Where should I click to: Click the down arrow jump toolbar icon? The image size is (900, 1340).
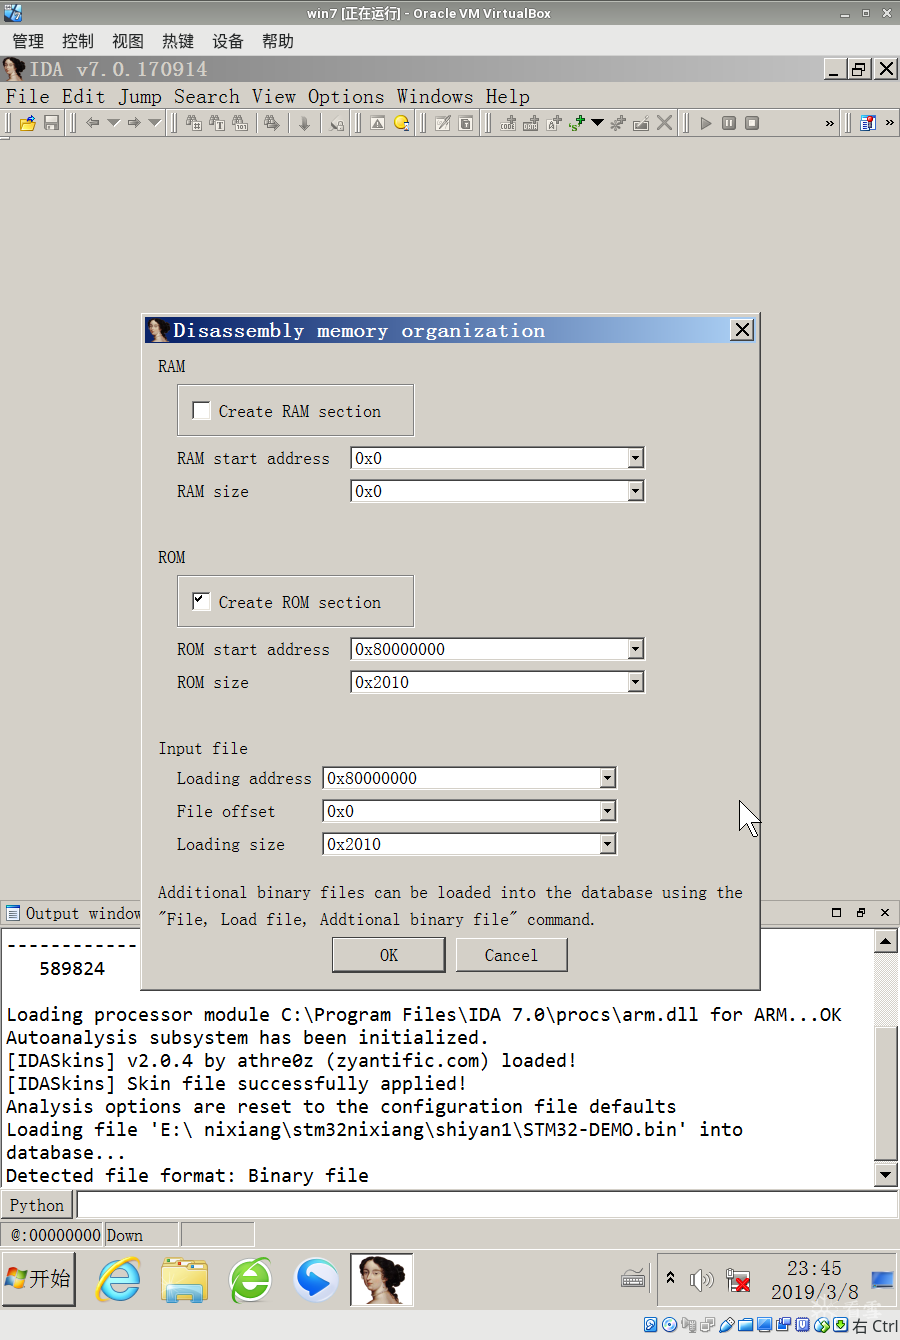[x=304, y=123]
